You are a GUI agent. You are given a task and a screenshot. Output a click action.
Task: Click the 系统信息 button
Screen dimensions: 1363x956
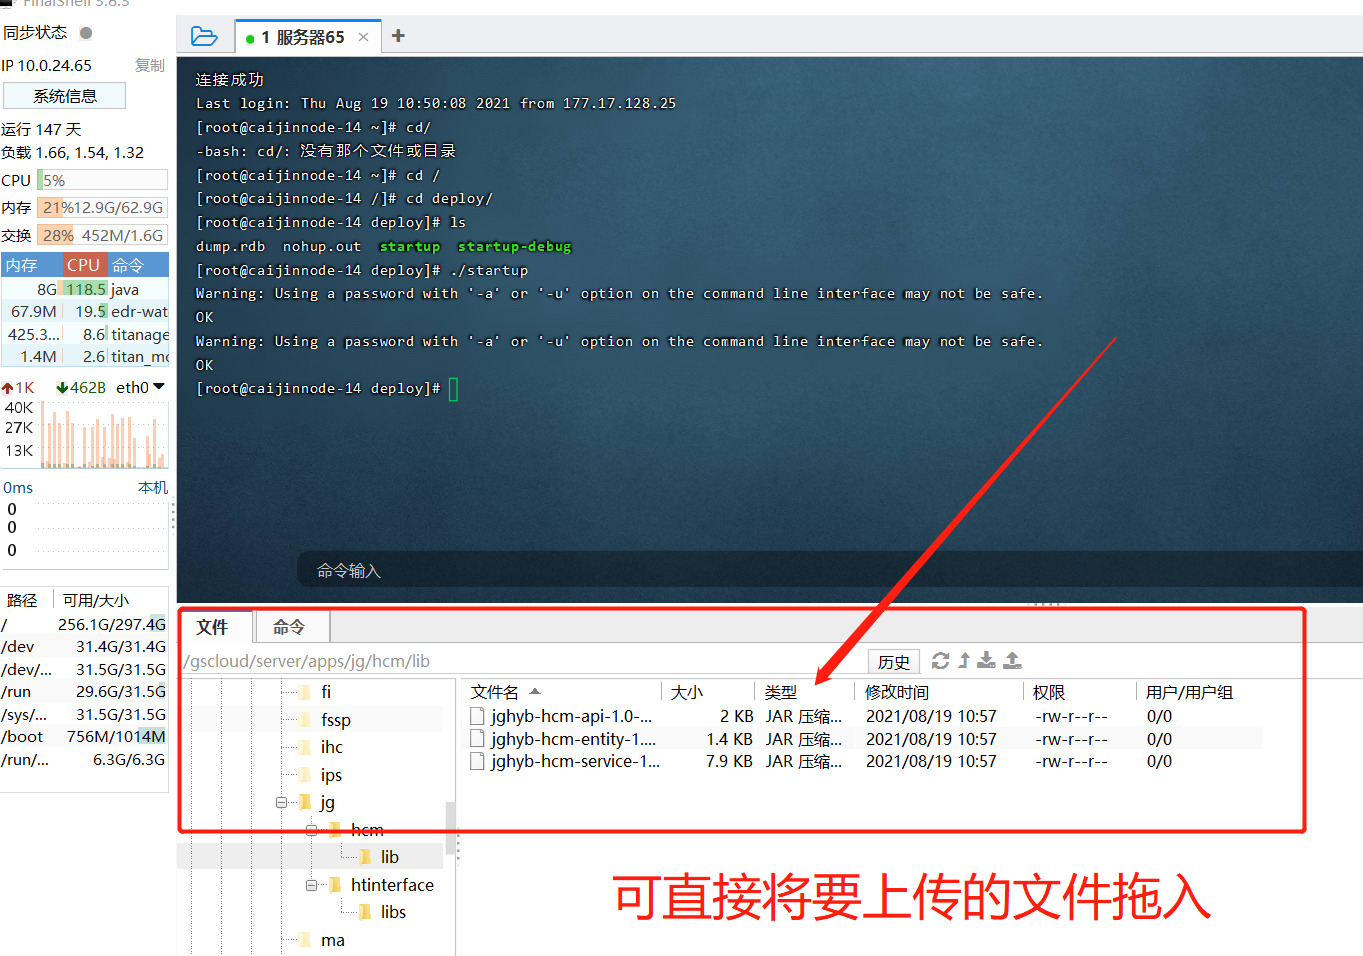point(64,95)
